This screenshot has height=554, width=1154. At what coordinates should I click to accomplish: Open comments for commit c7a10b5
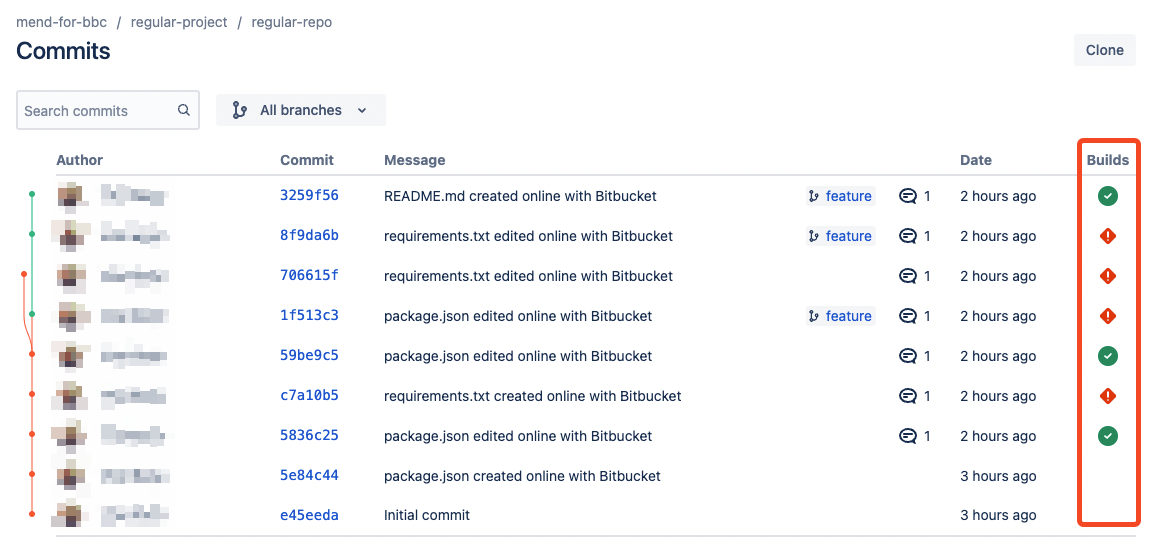pyautogui.click(x=908, y=396)
